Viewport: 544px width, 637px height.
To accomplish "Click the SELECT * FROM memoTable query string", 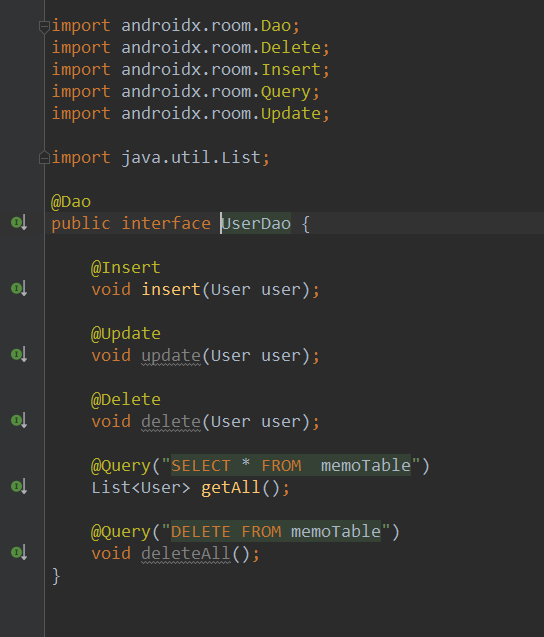I will click(291, 466).
